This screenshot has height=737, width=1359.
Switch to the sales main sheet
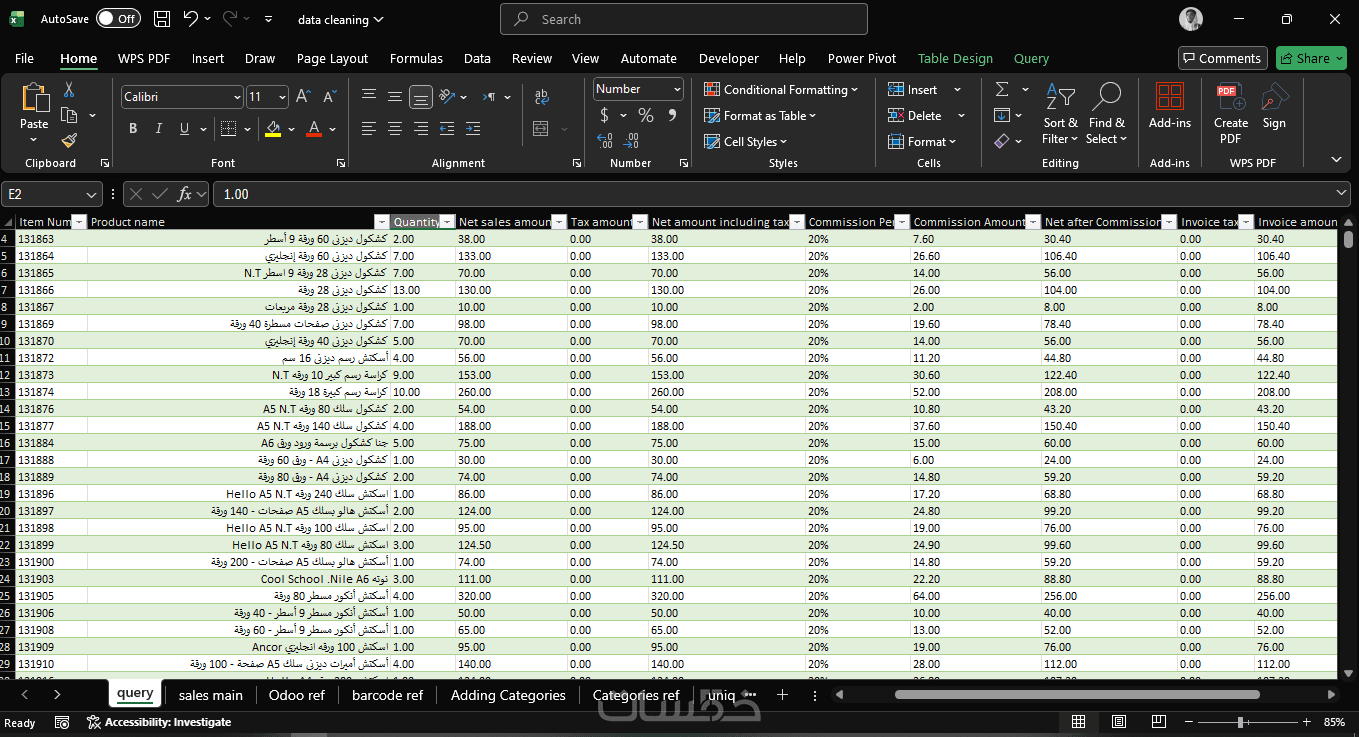[210, 695]
